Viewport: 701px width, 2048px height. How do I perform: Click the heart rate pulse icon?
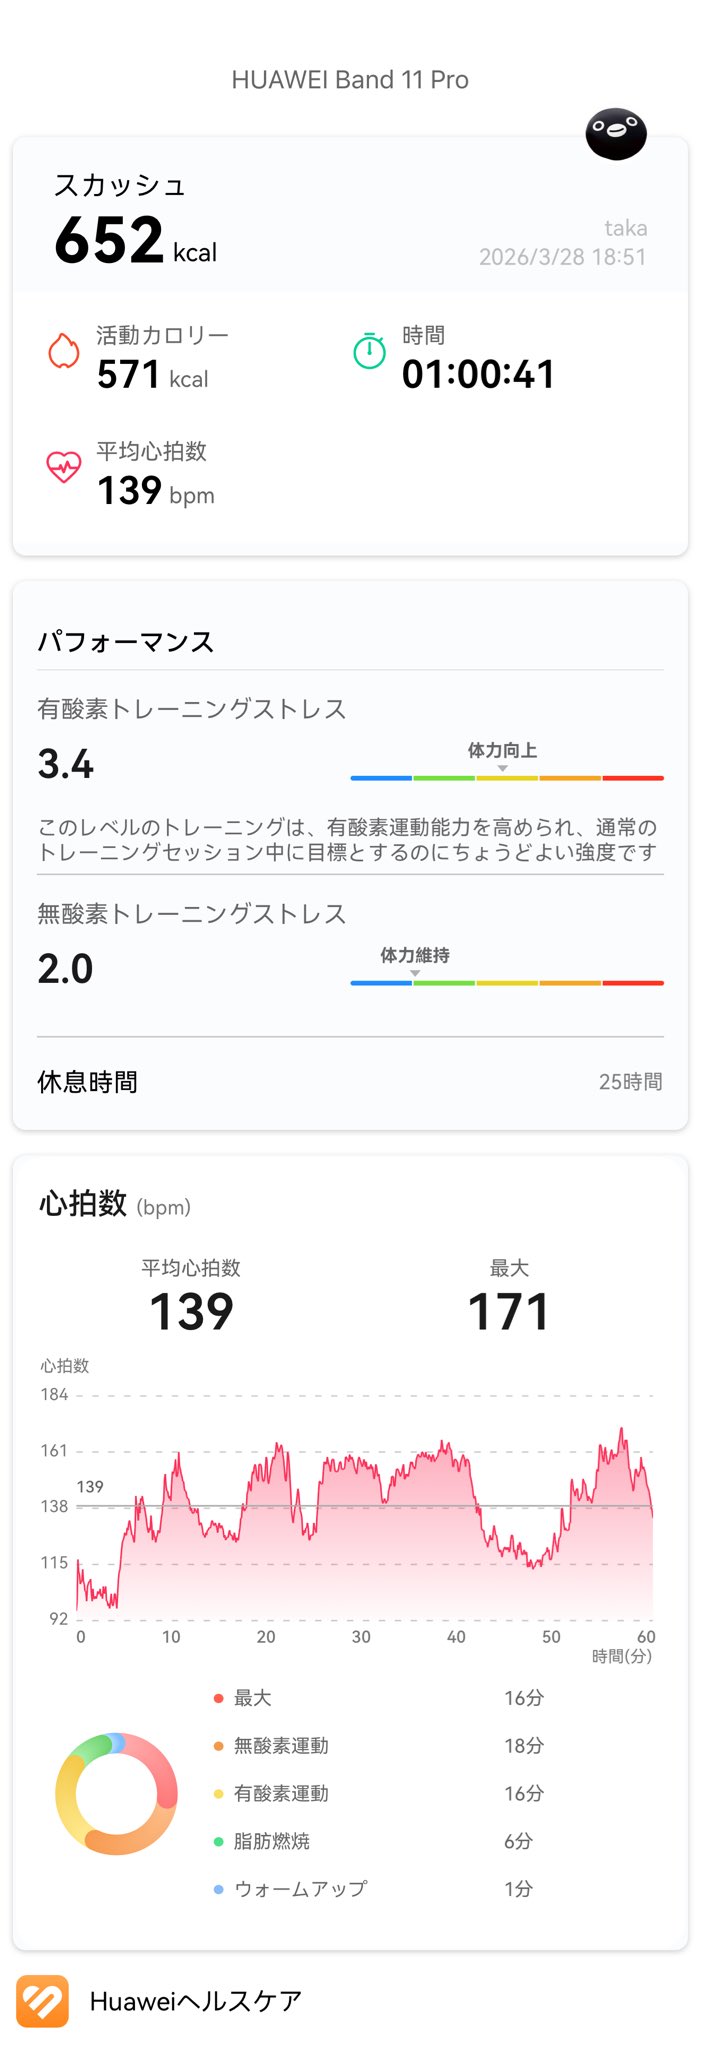click(x=64, y=467)
